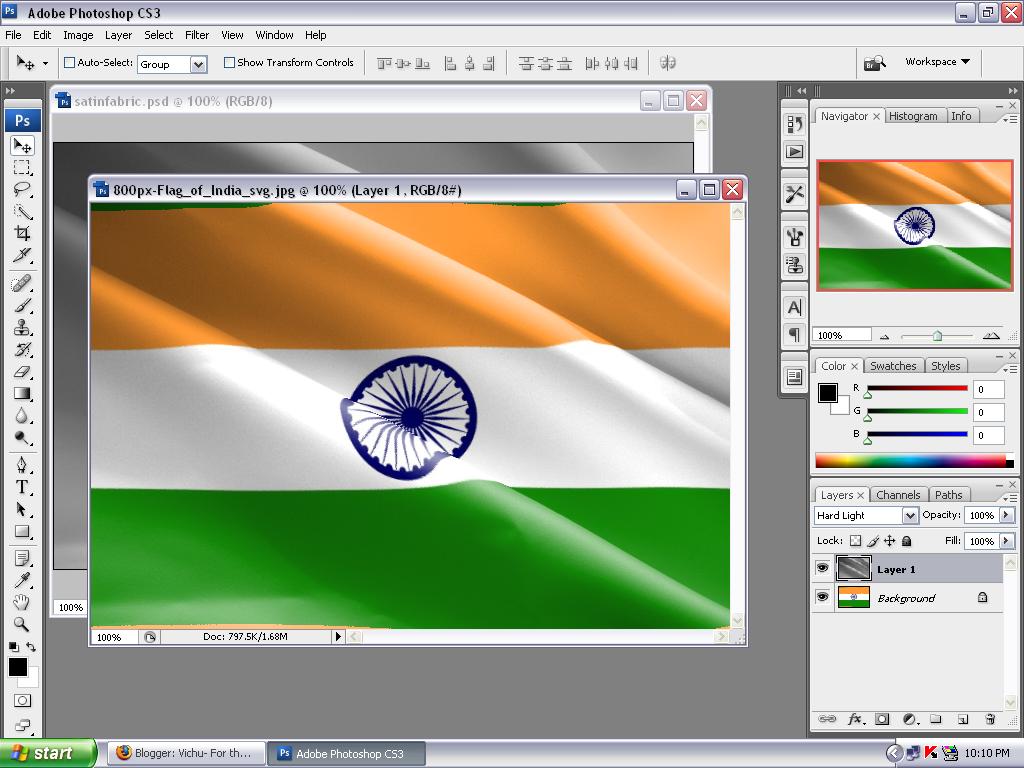Image resolution: width=1024 pixels, height=768 pixels.
Task: Select the Slice tool
Action: pyautogui.click(x=22, y=255)
